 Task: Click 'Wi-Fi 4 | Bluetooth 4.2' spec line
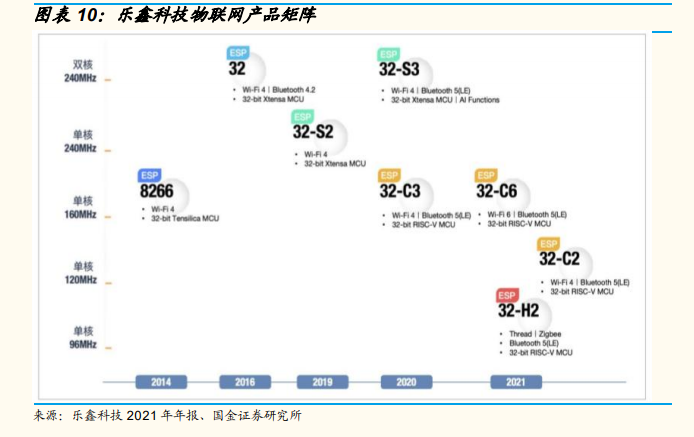point(279,90)
